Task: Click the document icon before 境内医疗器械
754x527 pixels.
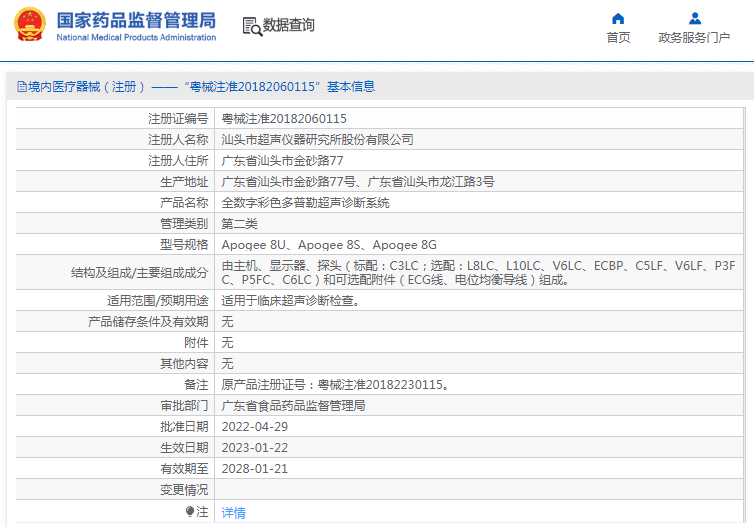Action: click(19, 87)
